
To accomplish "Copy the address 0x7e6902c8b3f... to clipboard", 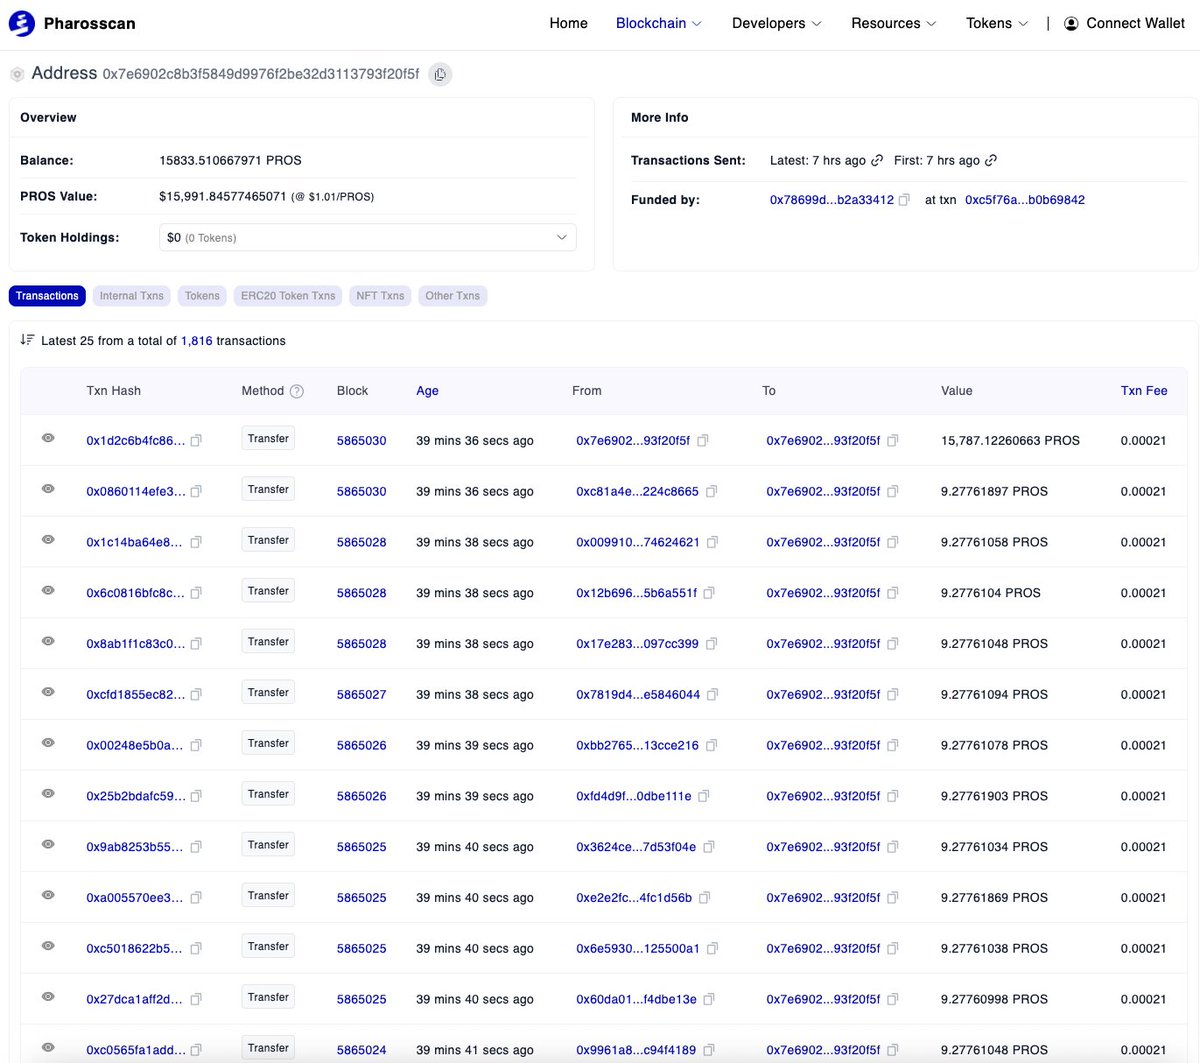I will (x=439, y=74).
